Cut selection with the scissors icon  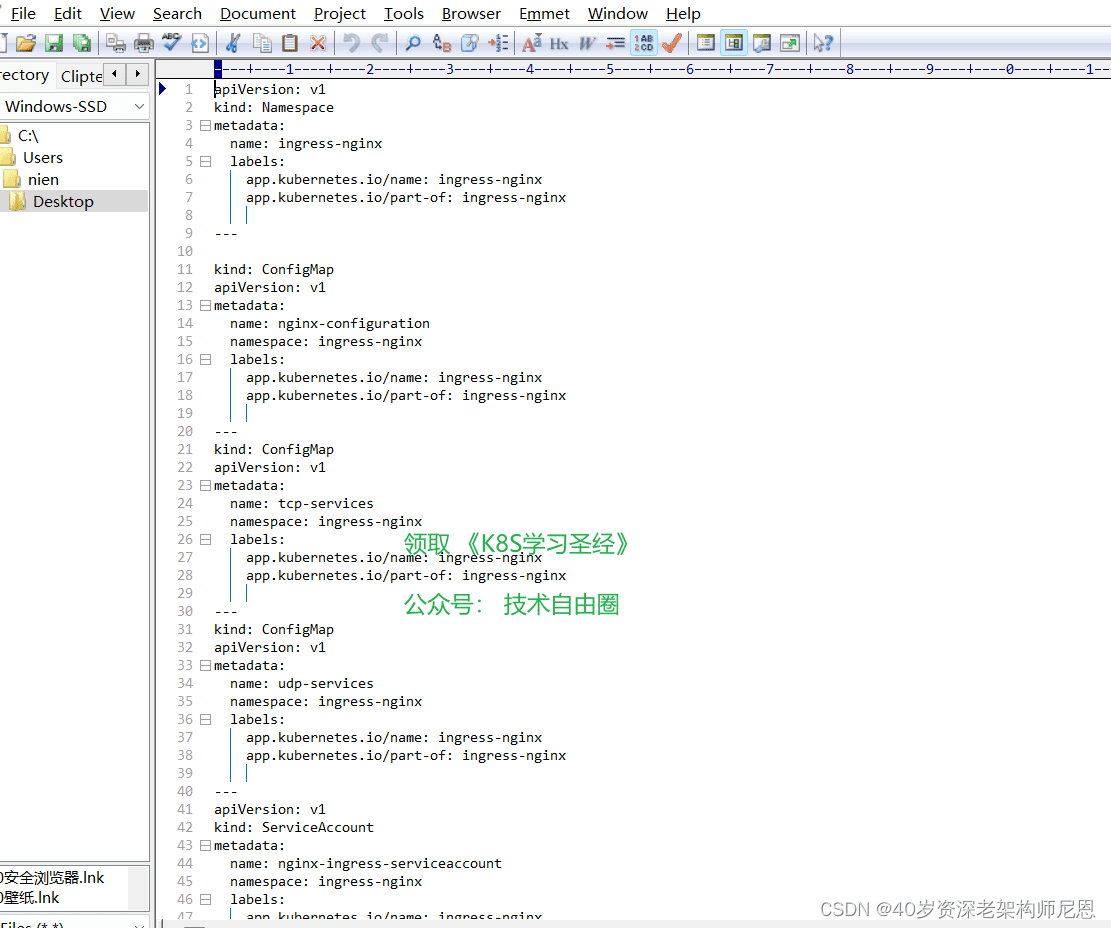click(x=233, y=43)
